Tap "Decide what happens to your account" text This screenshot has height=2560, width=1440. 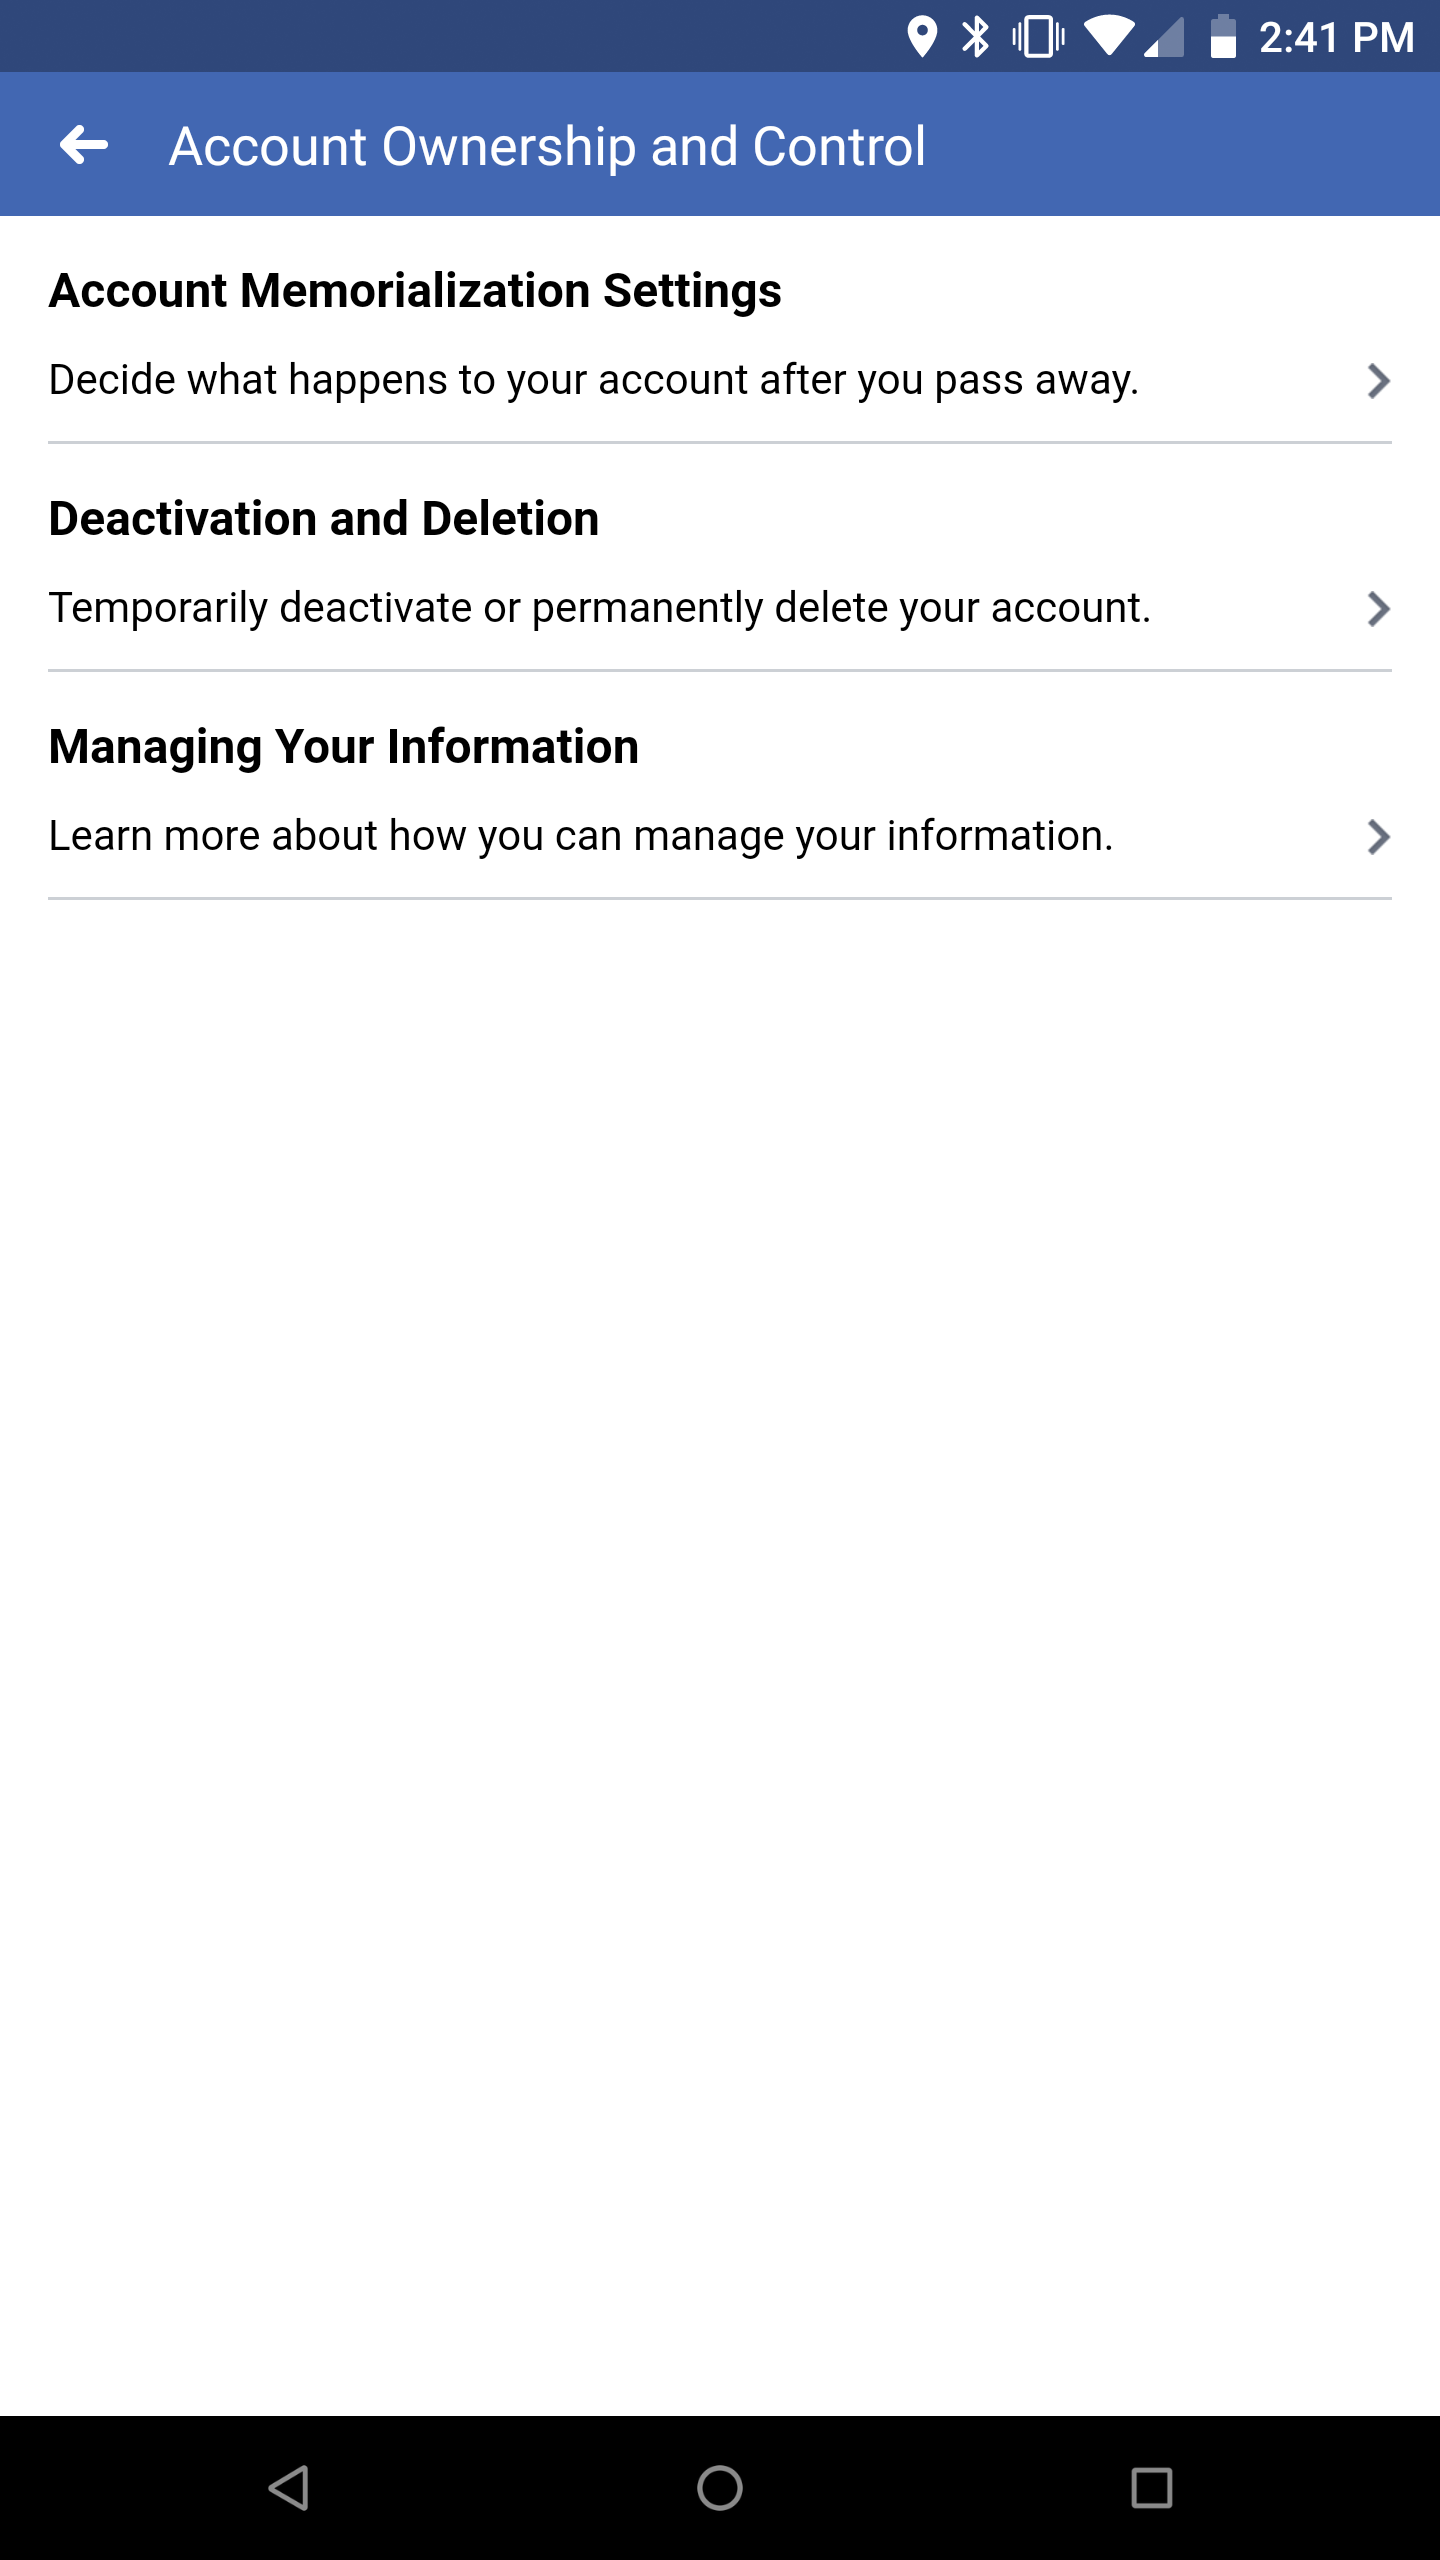point(594,381)
